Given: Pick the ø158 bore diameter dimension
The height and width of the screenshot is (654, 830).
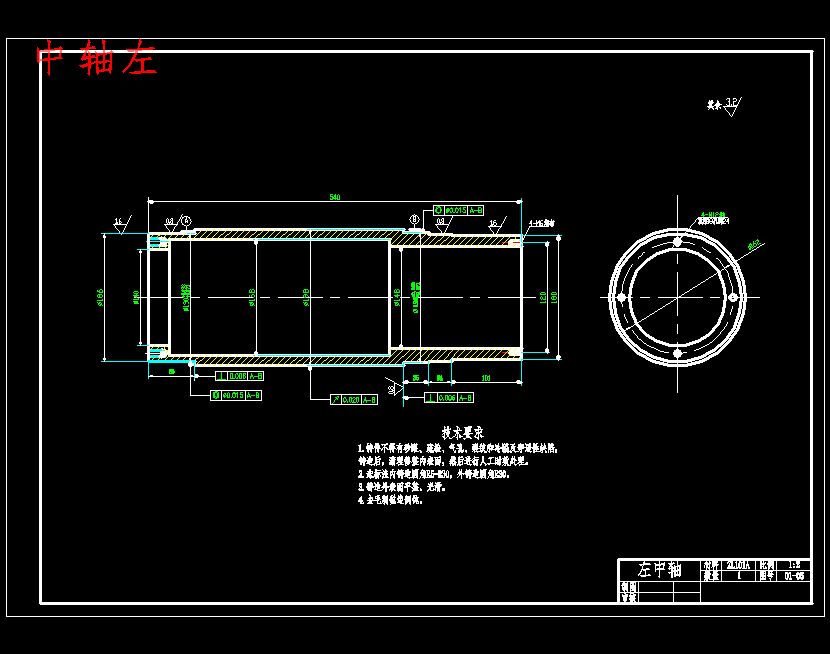Looking at the screenshot, I should 252,297.
